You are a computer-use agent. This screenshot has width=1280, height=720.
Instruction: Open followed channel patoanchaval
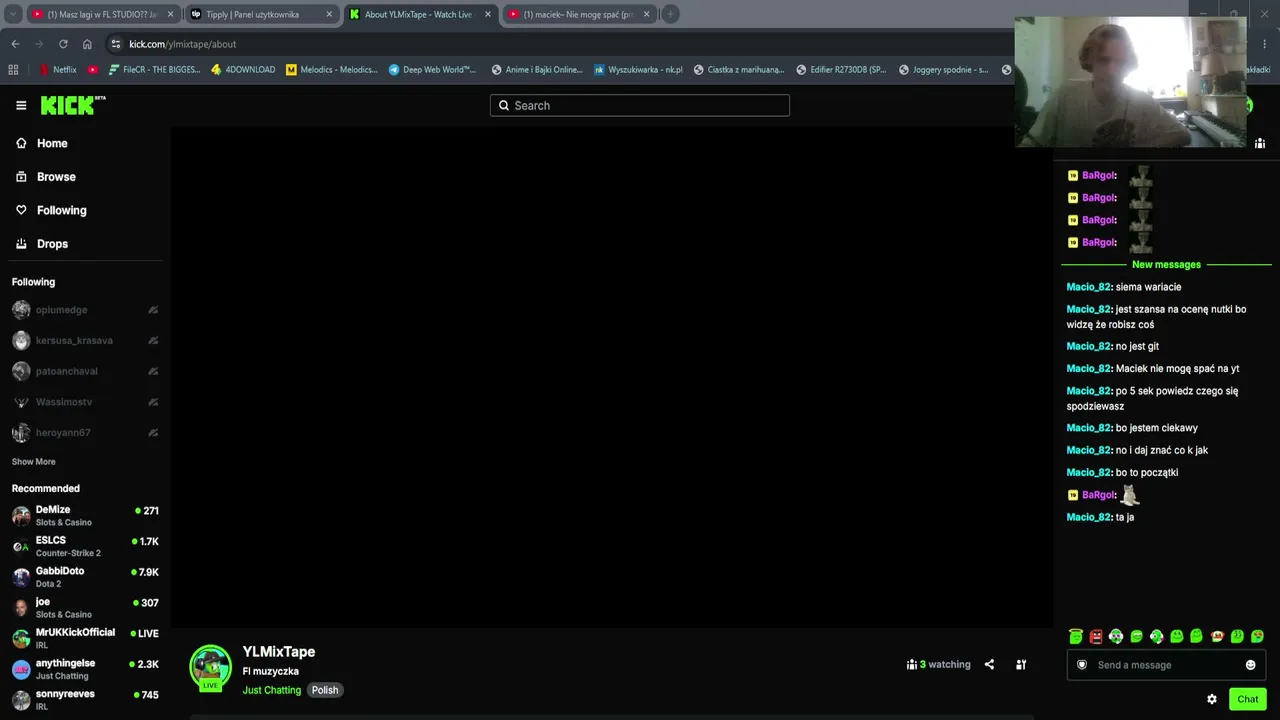85,371
